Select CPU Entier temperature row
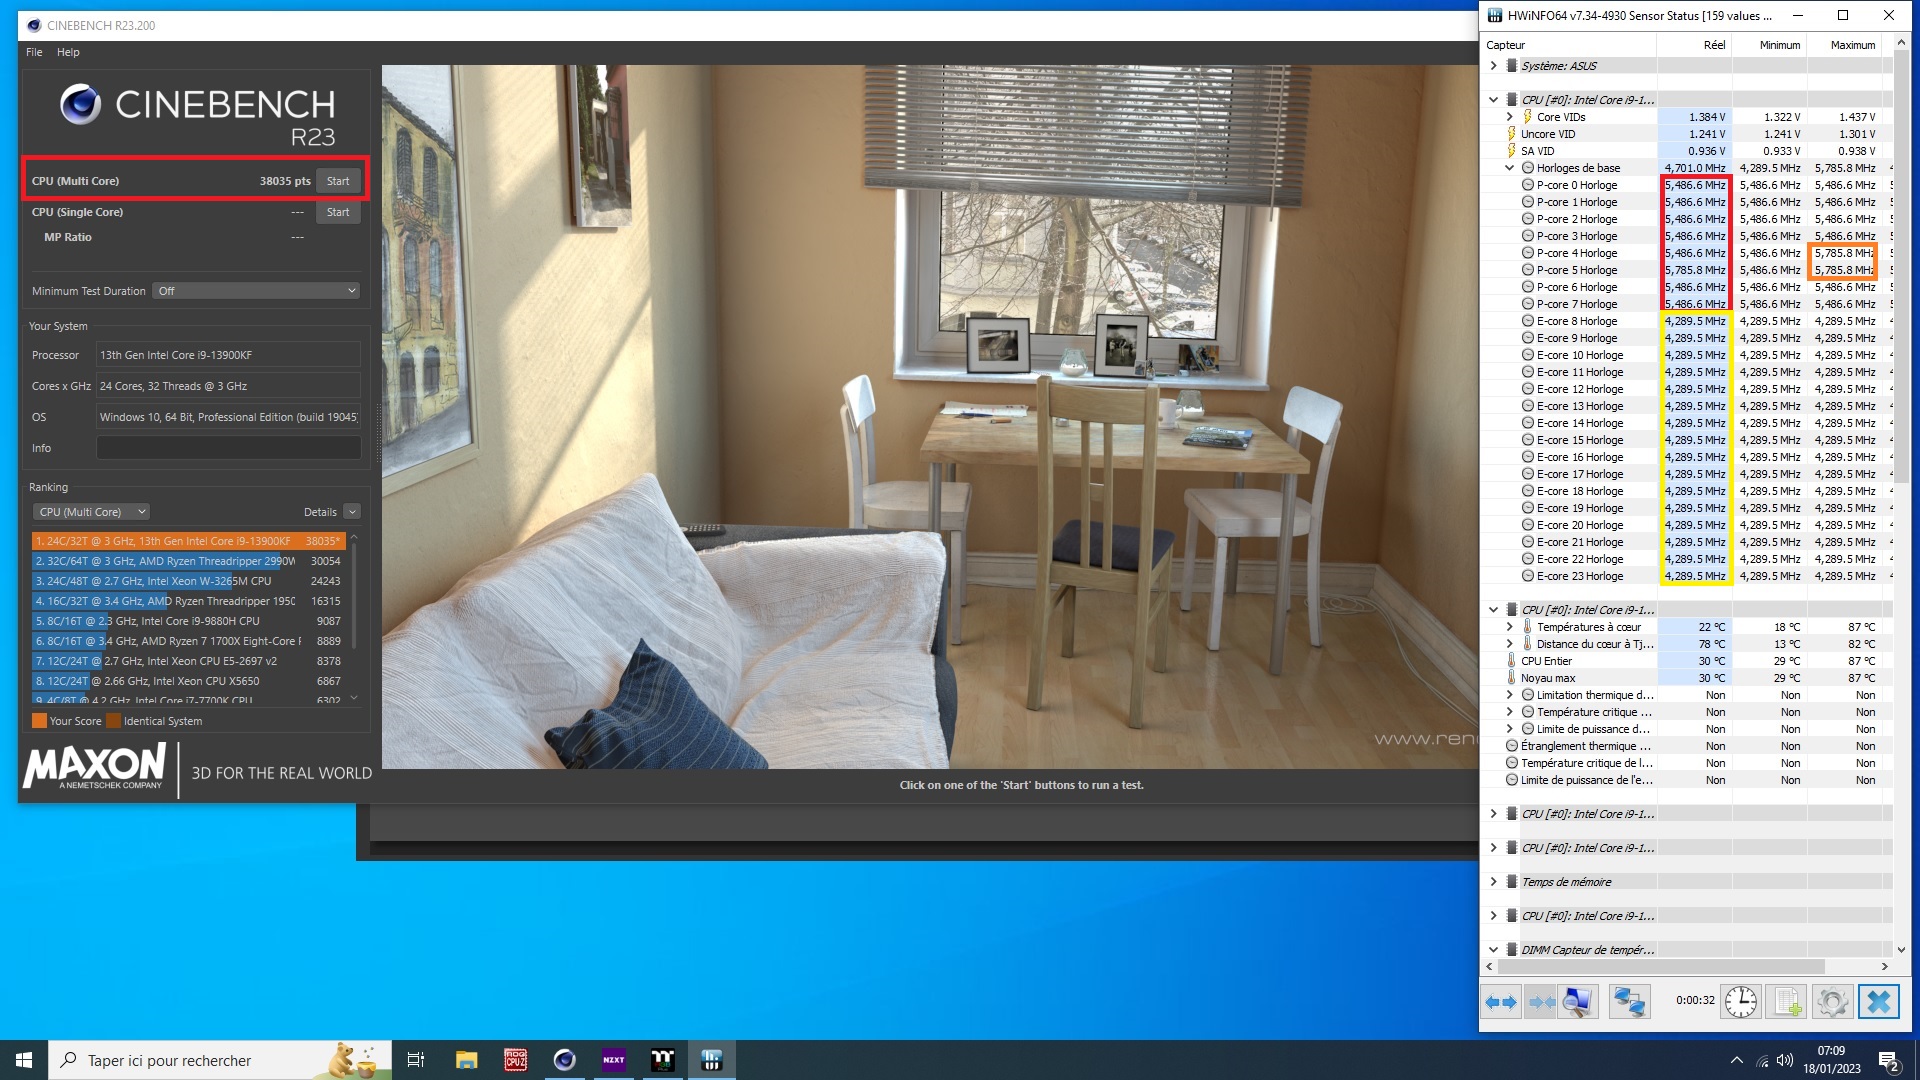The height and width of the screenshot is (1080, 1920). pyautogui.click(x=1687, y=661)
